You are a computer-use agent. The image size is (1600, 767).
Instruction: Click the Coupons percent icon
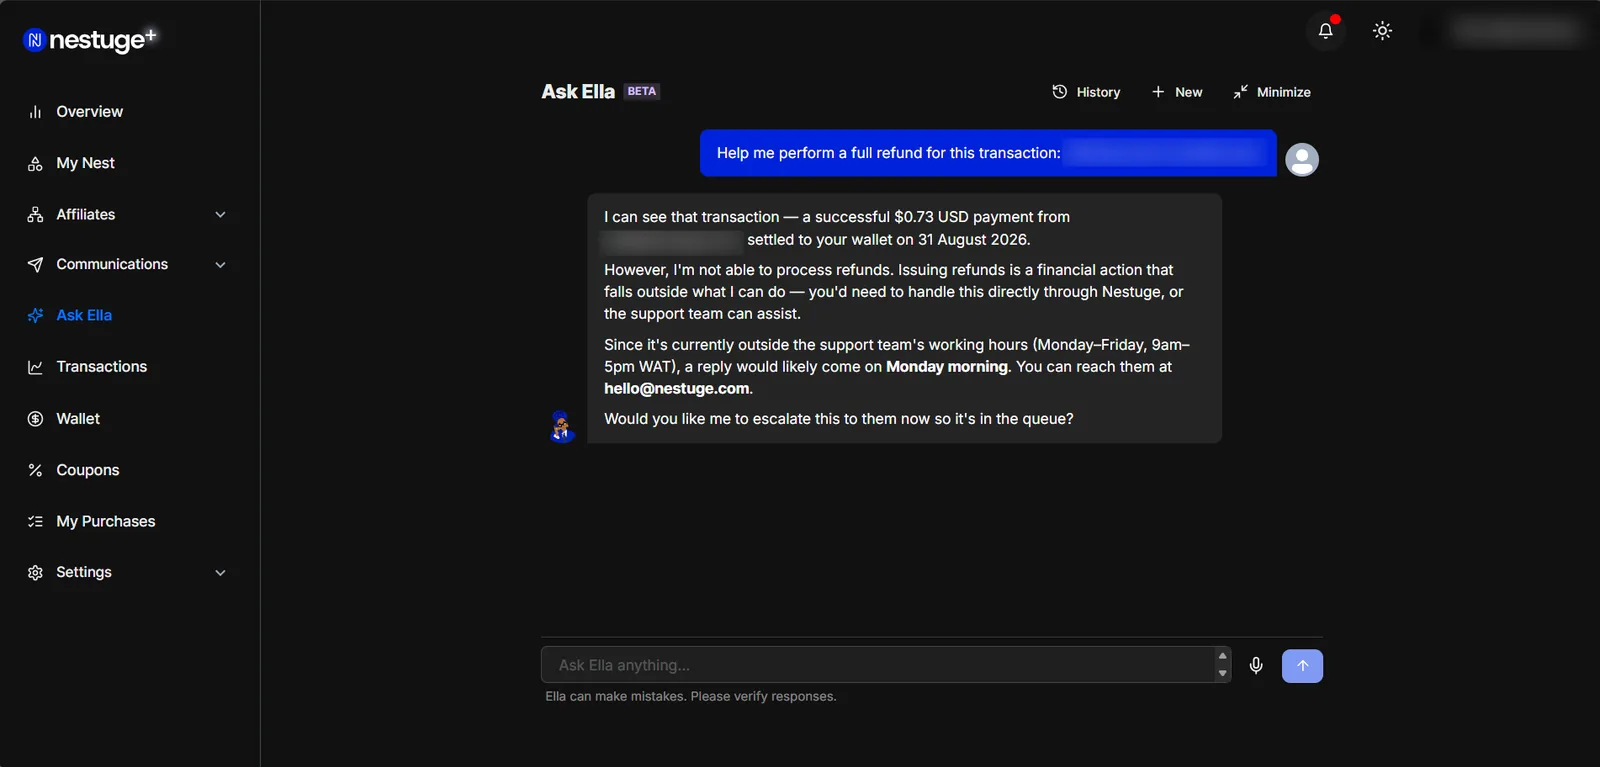point(35,470)
